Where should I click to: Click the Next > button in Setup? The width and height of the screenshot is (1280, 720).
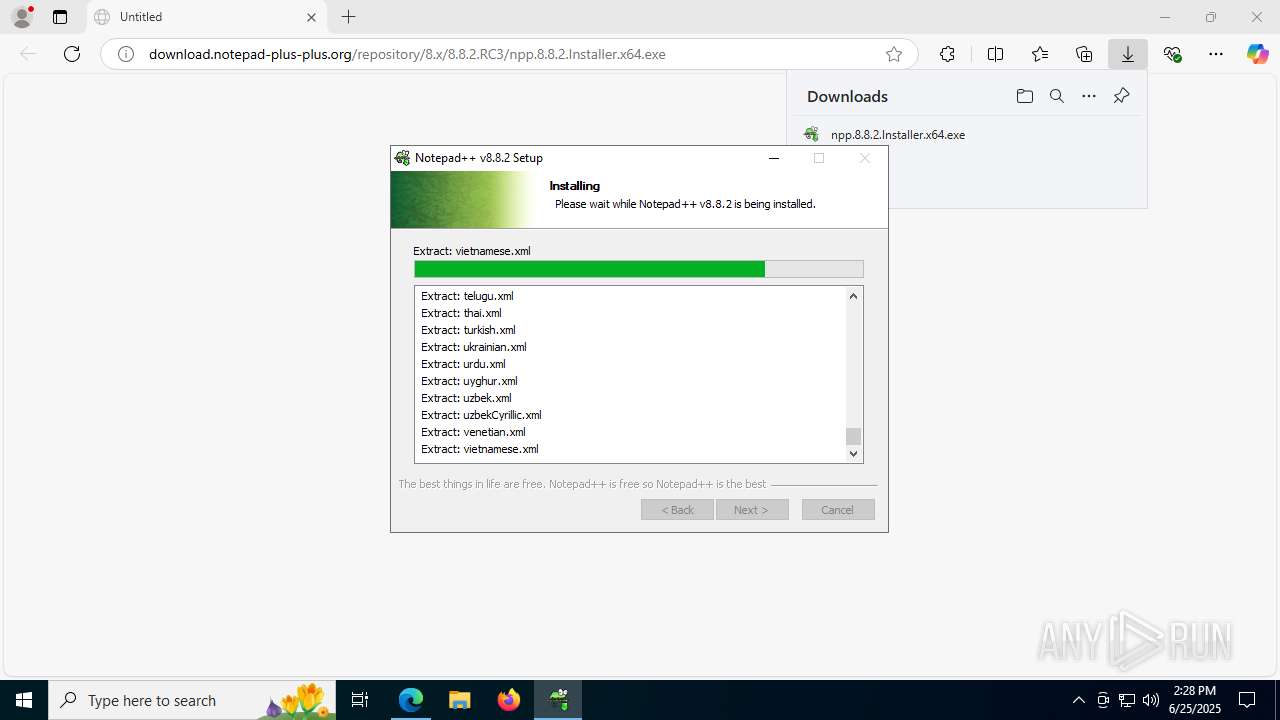point(752,510)
